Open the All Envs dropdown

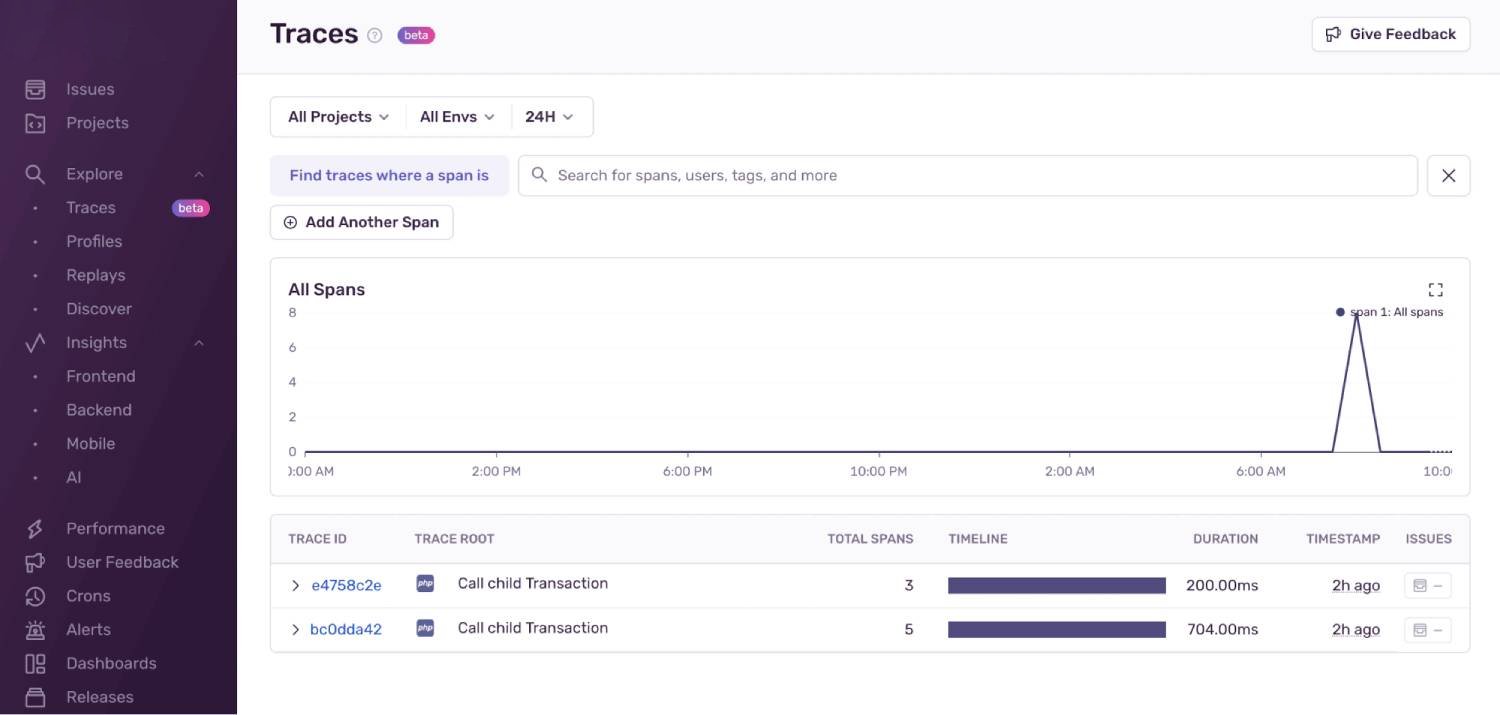coord(456,116)
